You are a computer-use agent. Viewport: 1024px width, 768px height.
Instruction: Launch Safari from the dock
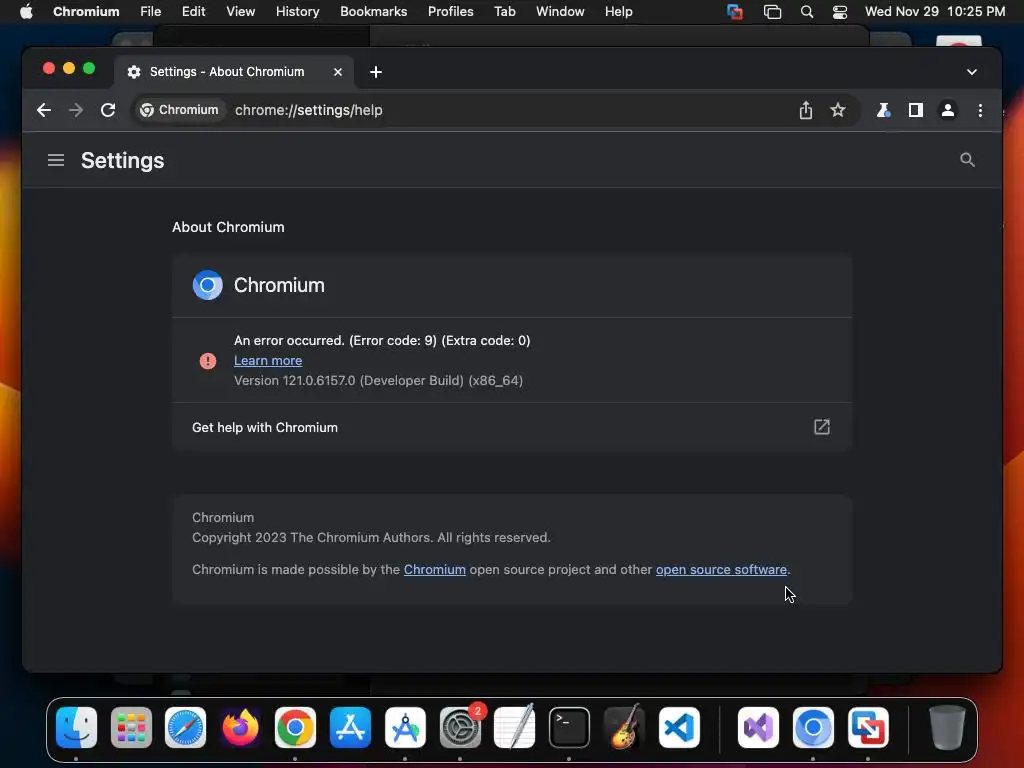pos(185,728)
